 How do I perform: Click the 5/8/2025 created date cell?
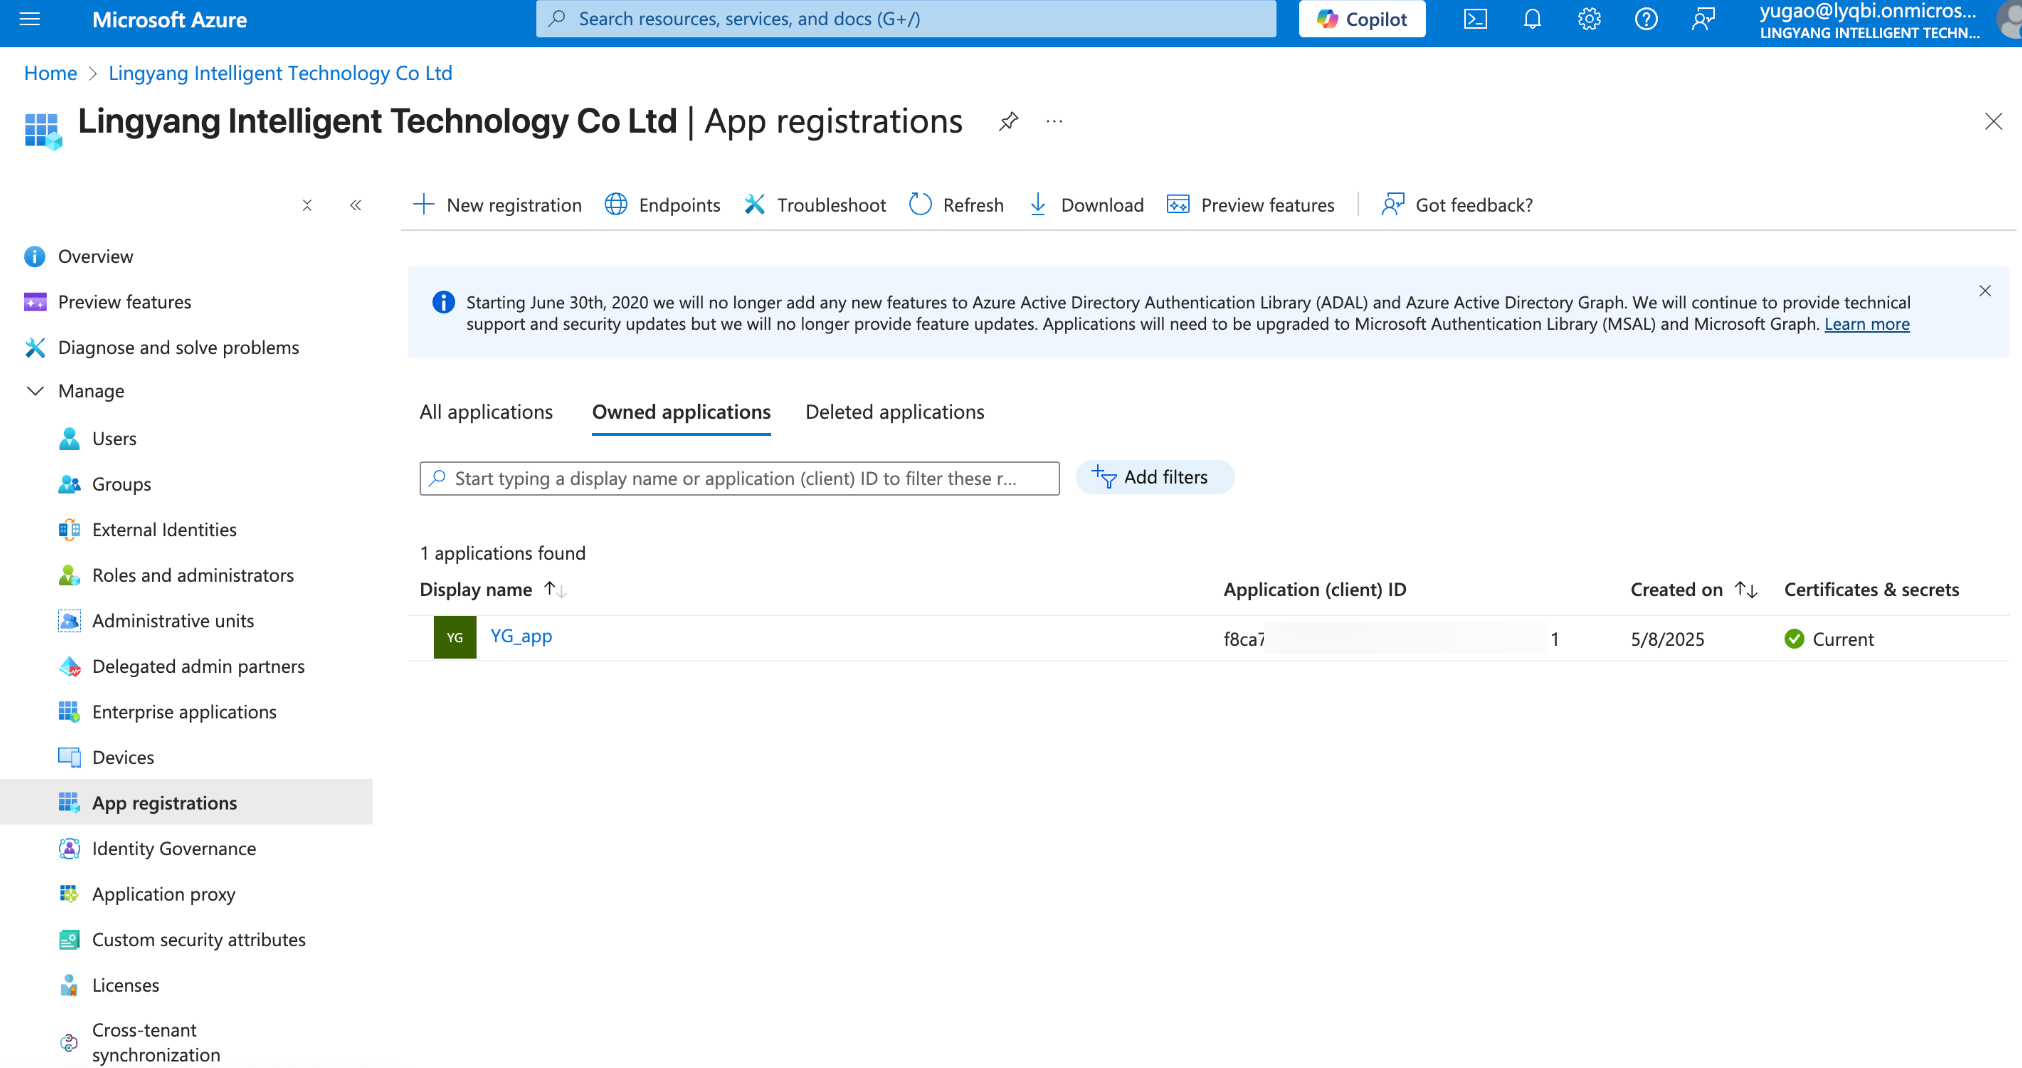(1667, 639)
